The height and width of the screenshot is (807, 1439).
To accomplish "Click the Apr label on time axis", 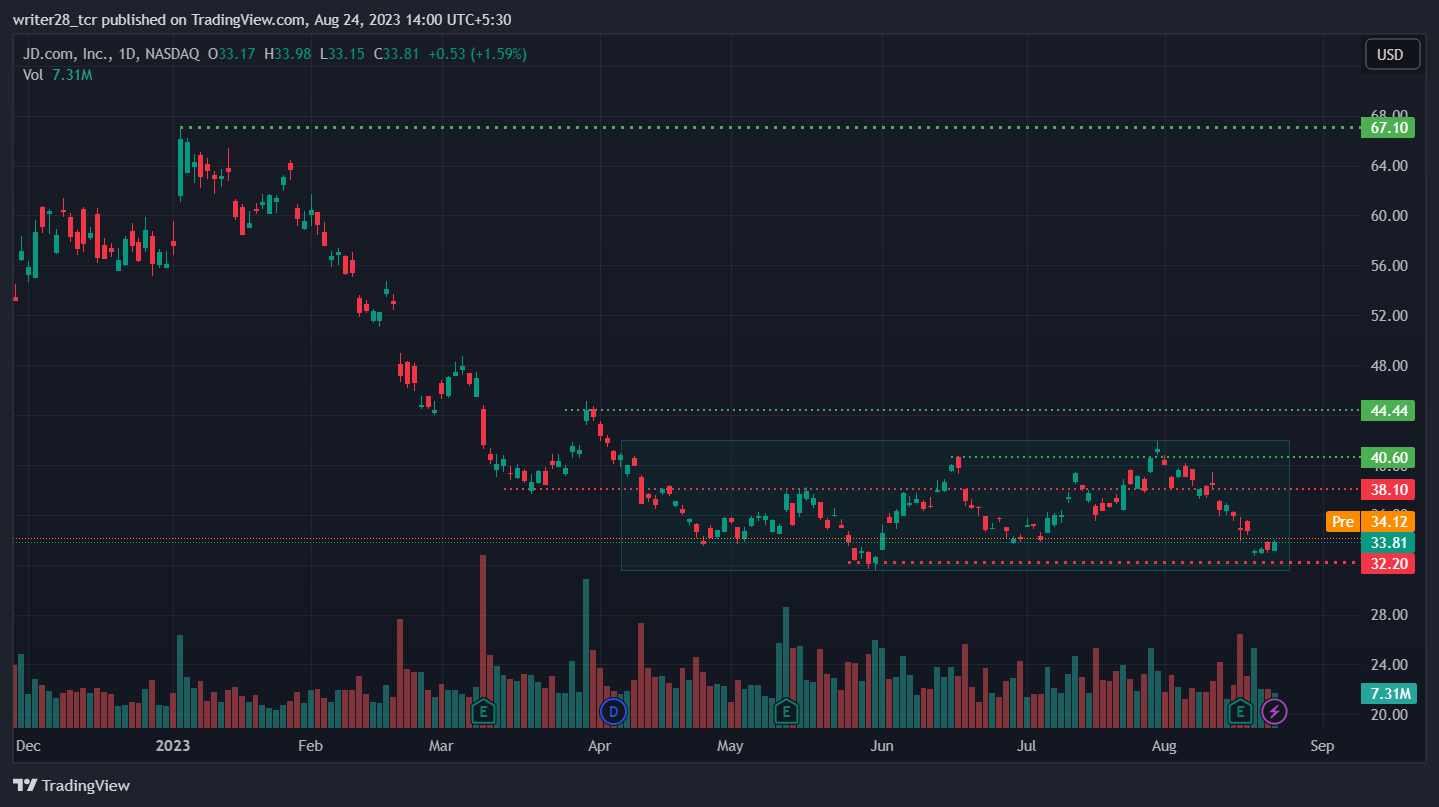I will click(x=599, y=746).
